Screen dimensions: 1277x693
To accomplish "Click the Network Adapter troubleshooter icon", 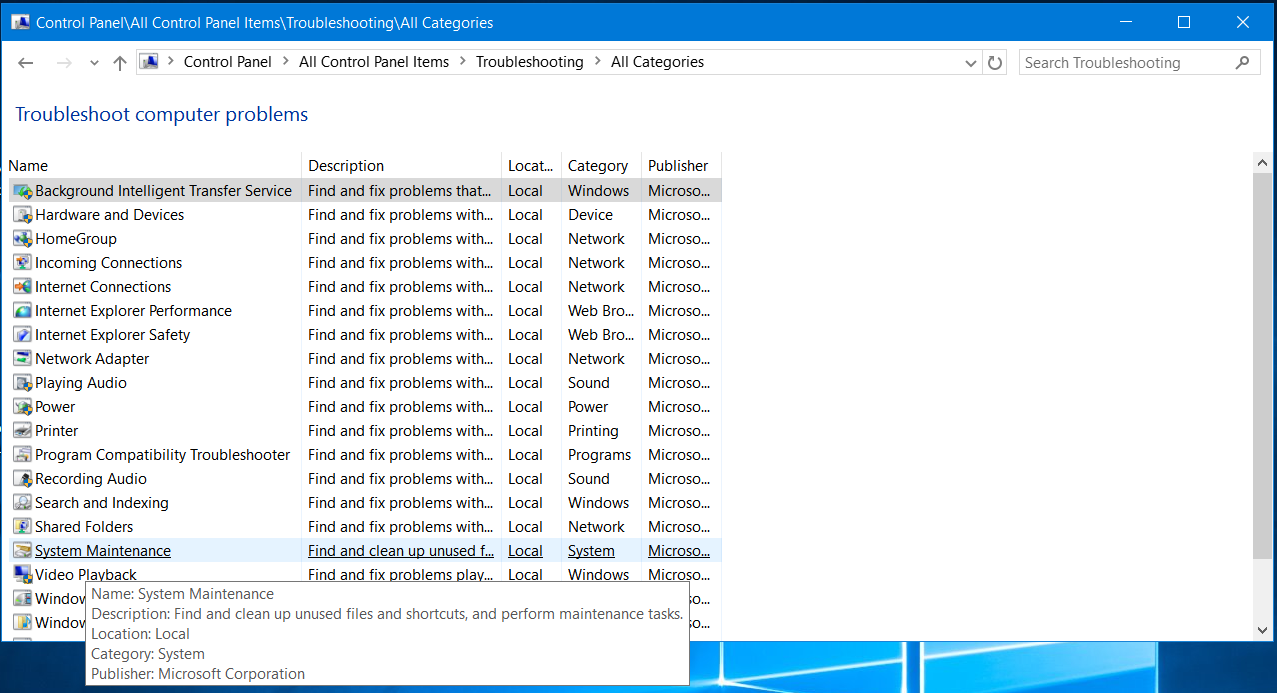I will (x=22, y=359).
